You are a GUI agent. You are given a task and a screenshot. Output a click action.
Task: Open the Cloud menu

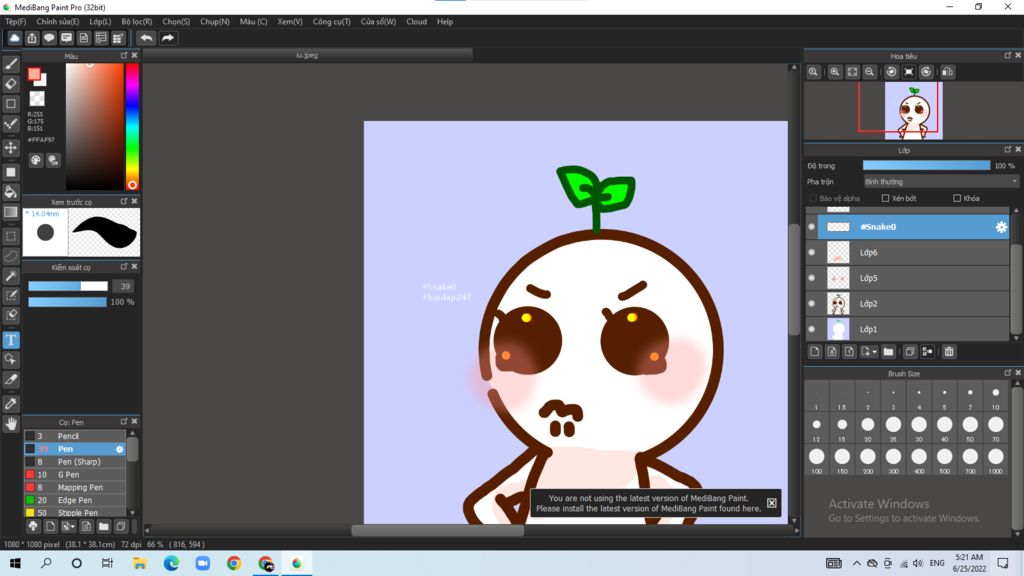pos(417,22)
